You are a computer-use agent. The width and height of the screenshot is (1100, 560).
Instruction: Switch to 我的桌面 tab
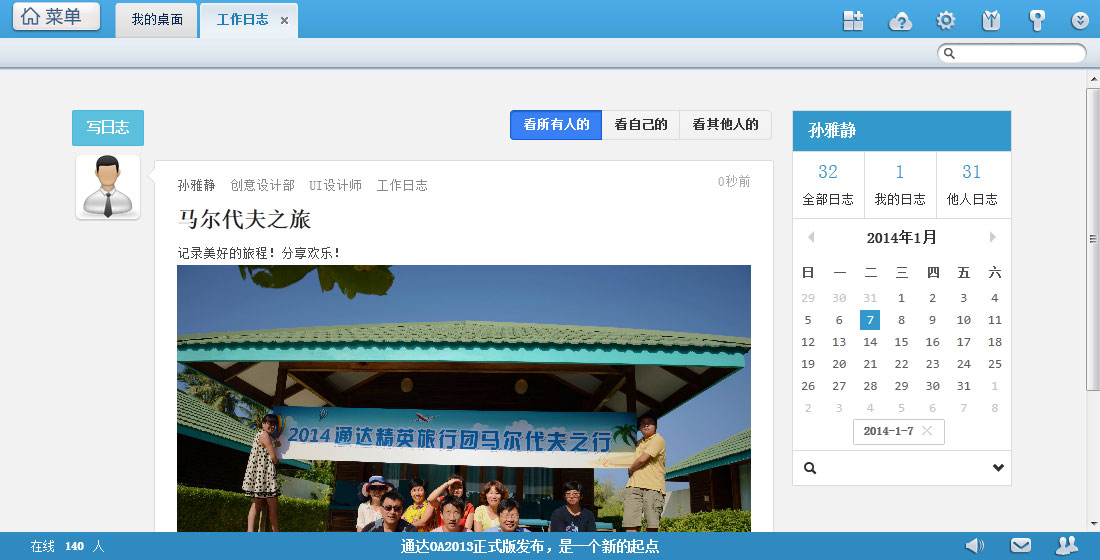(157, 20)
